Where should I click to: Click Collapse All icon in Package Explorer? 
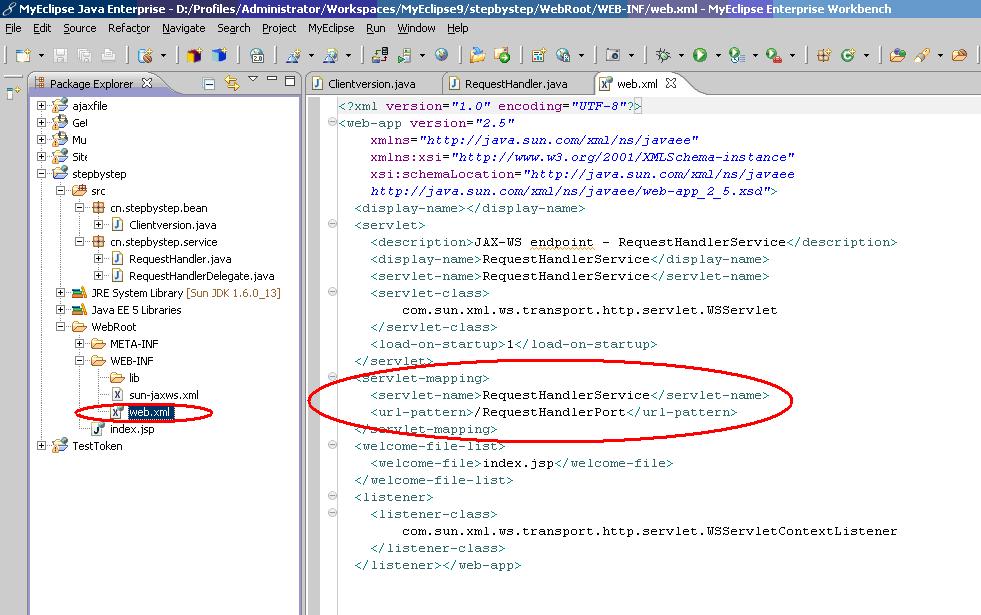tap(209, 84)
